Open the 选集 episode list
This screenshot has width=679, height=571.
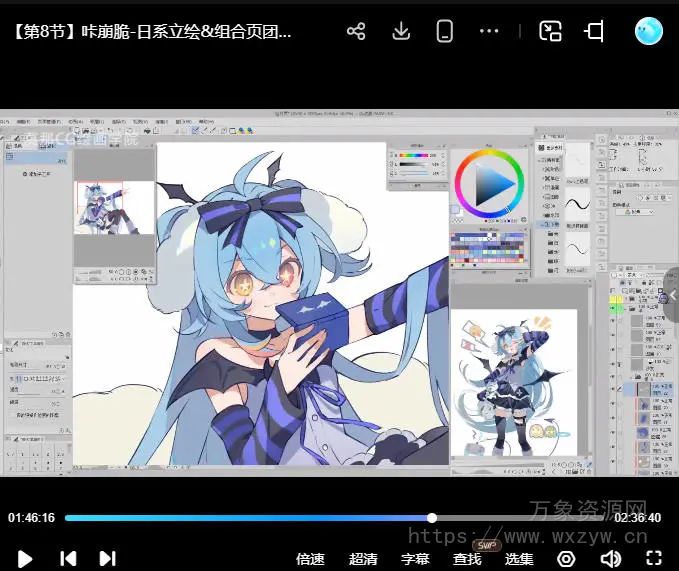[x=519, y=559]
